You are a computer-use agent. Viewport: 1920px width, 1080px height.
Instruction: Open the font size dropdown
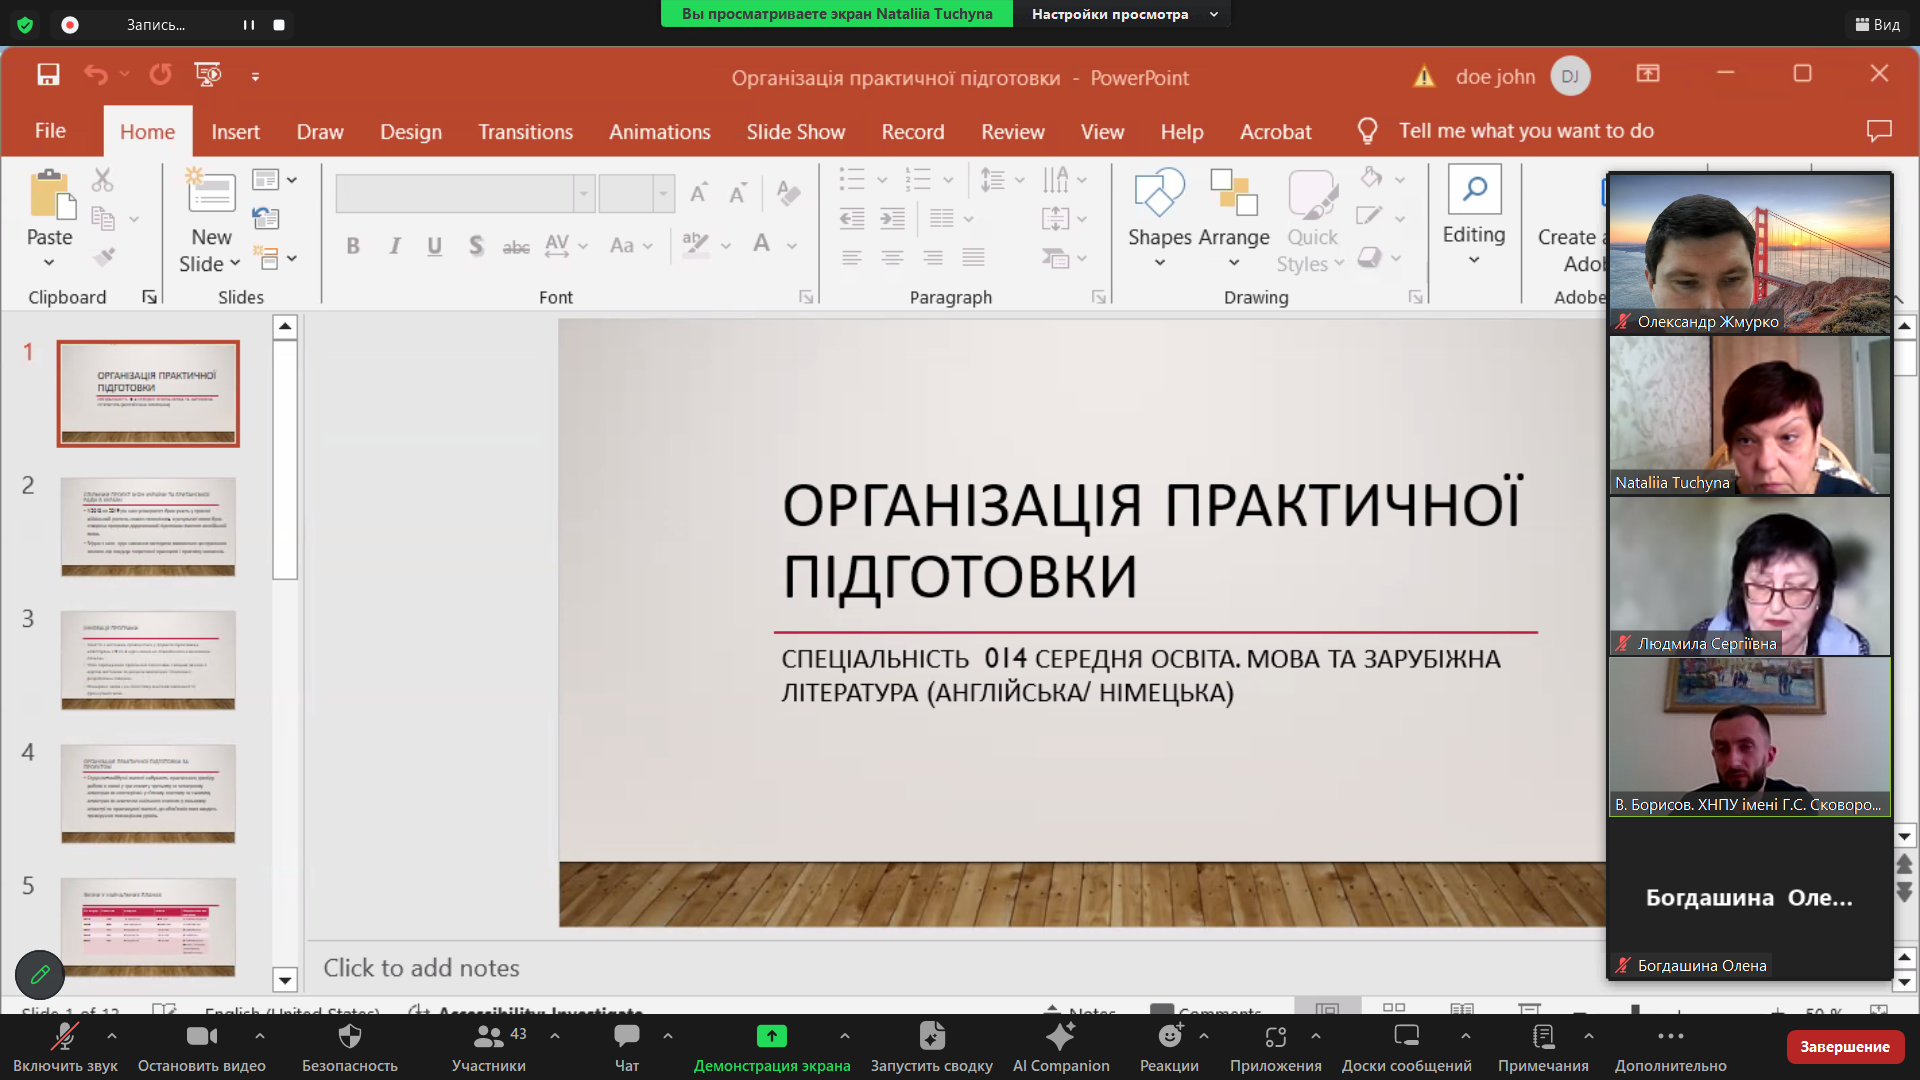coord(663,194)
